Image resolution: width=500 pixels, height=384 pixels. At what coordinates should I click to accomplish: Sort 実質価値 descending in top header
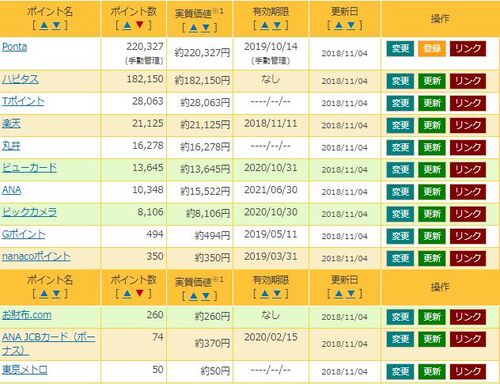click(x=206, y=27)
